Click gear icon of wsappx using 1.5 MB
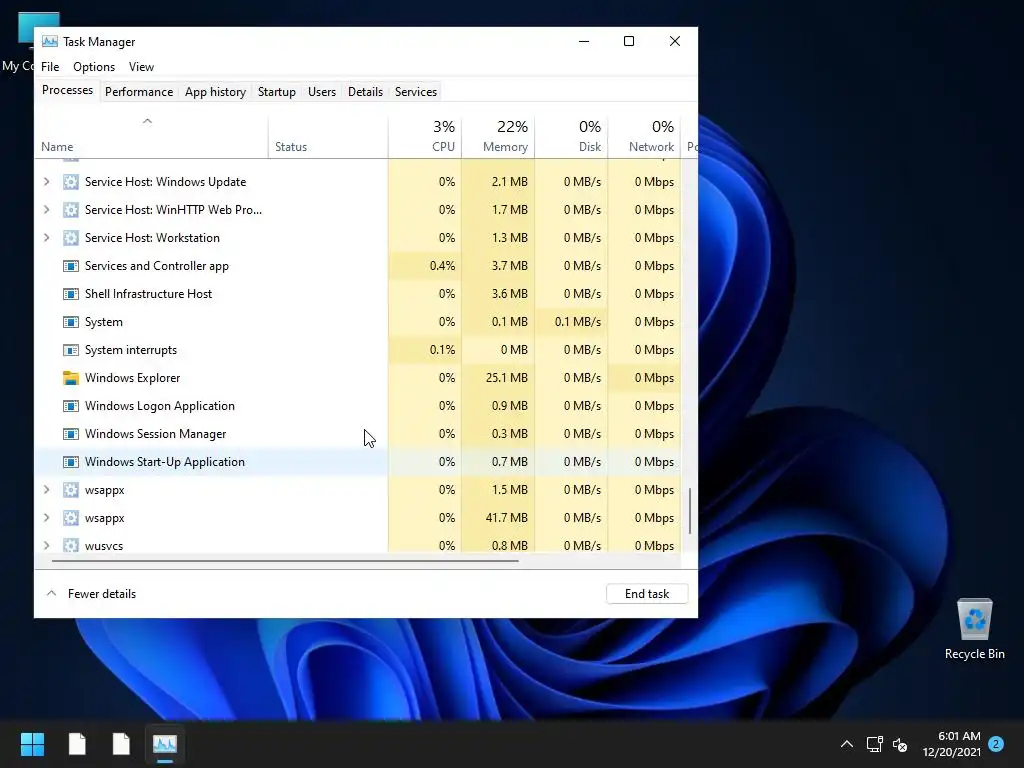The image size is (1024, 768). pyautogui.click(x=71, y=490)
